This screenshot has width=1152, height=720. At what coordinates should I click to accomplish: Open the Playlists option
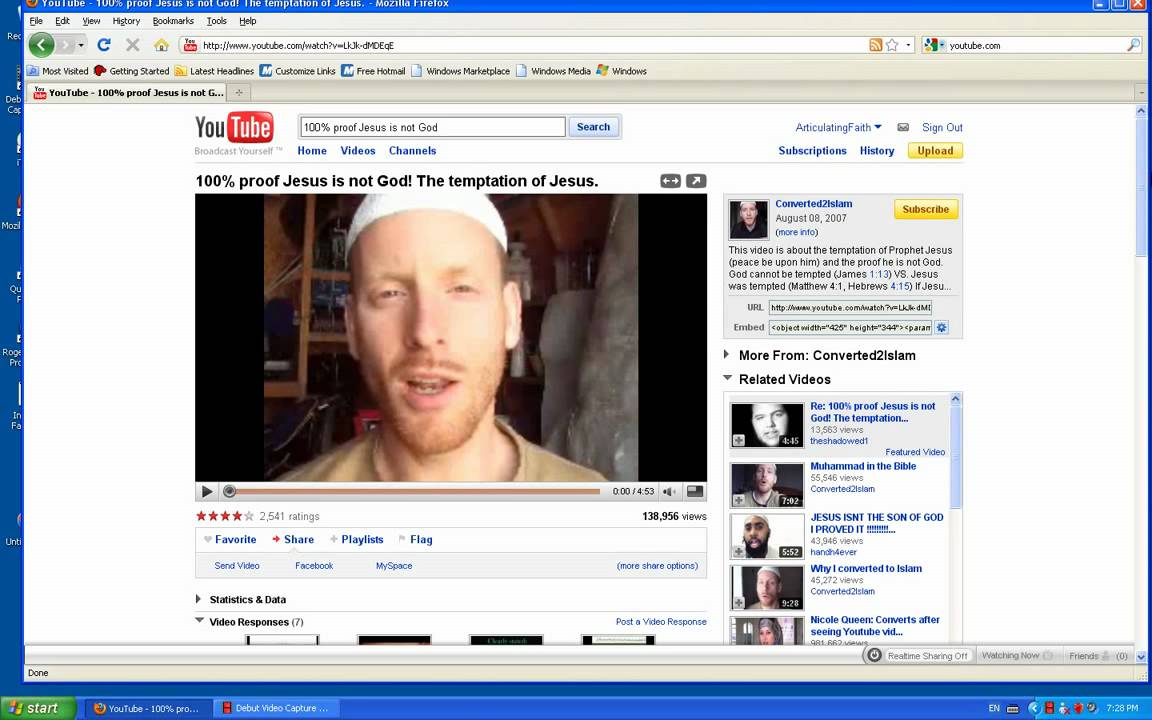click(x=356, y=539)
